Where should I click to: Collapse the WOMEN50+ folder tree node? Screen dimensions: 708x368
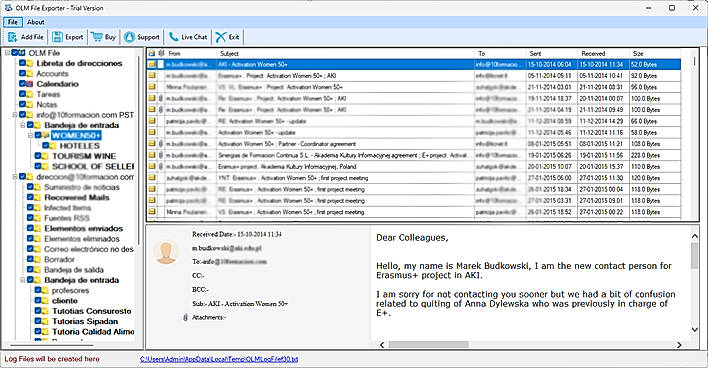pyautogui.click(x=30, y=135)
